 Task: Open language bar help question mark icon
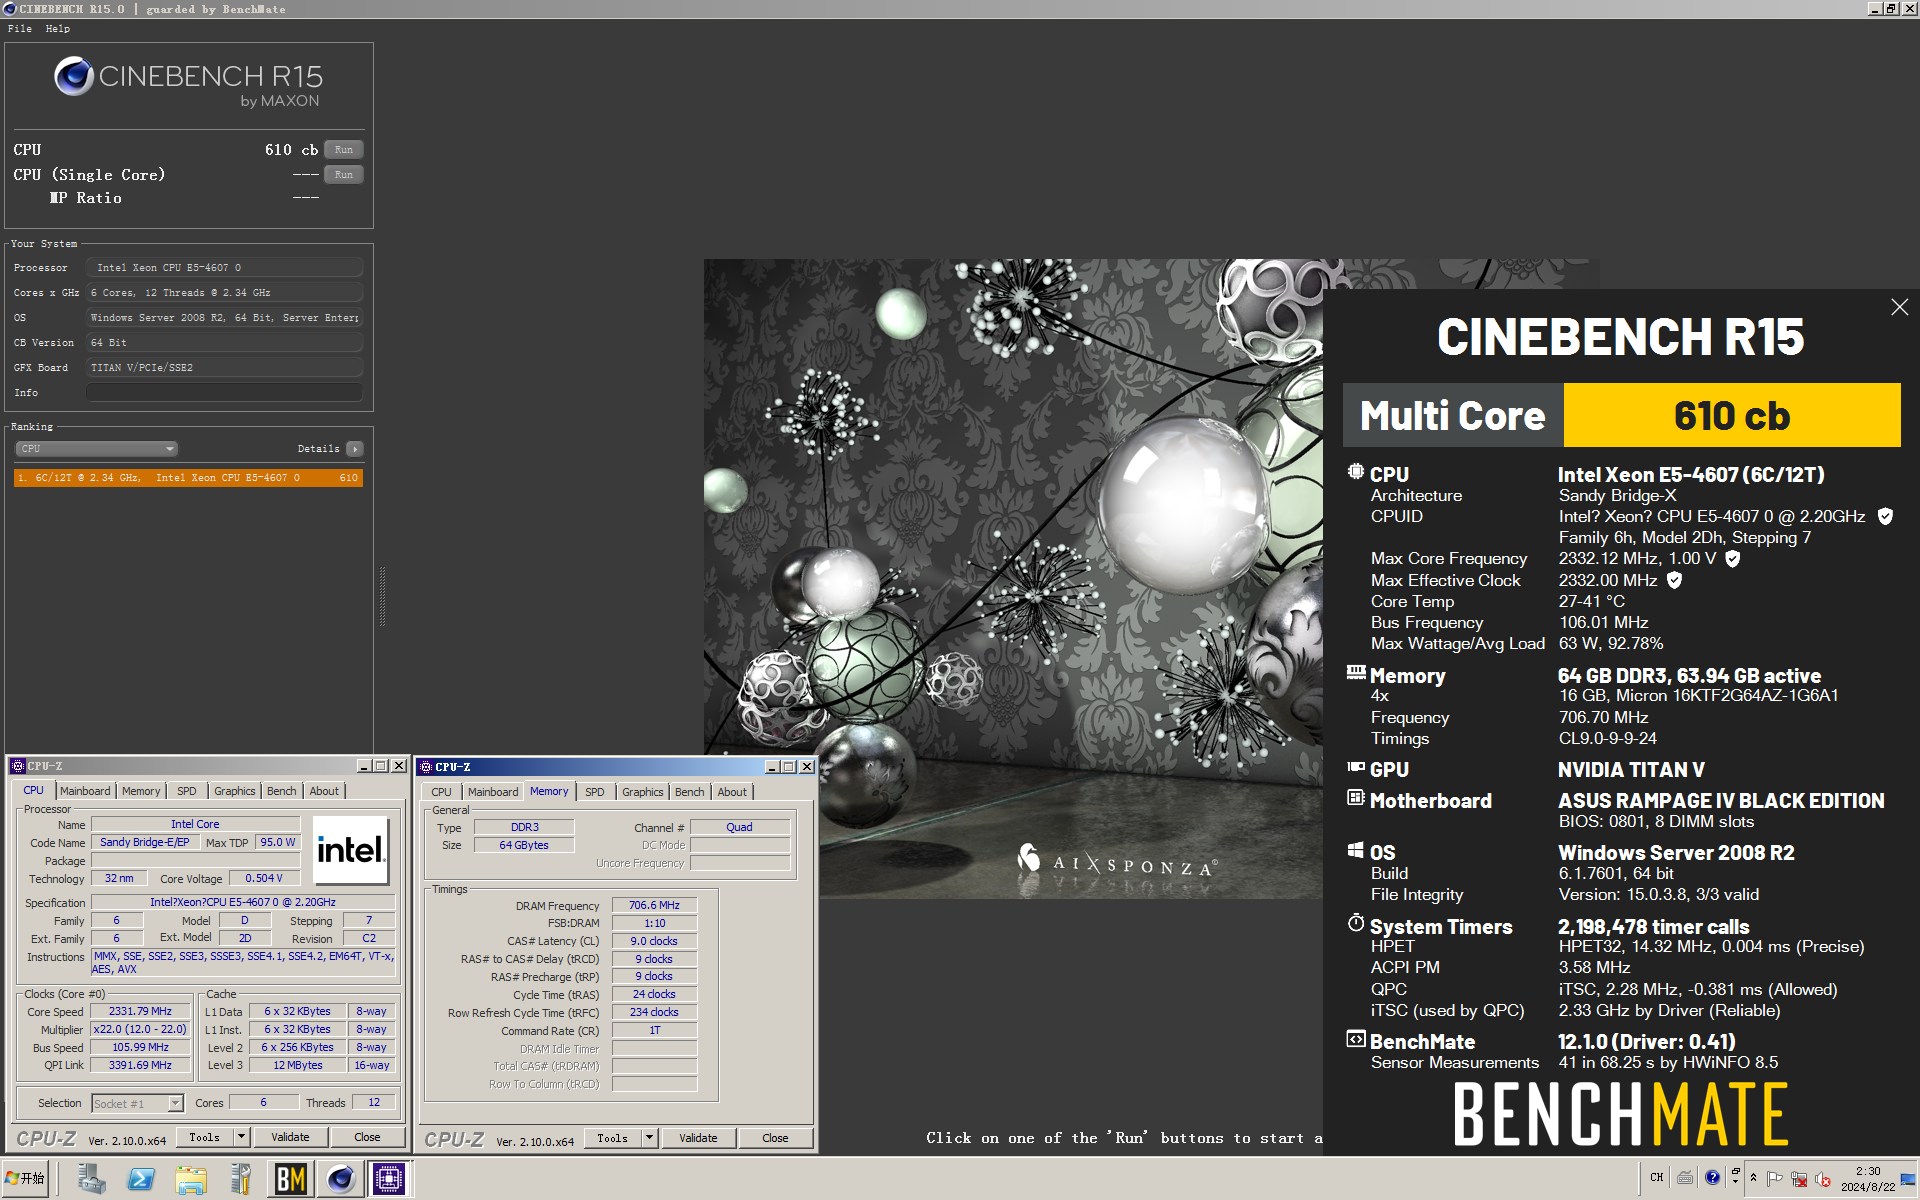click(1712, 1177)
